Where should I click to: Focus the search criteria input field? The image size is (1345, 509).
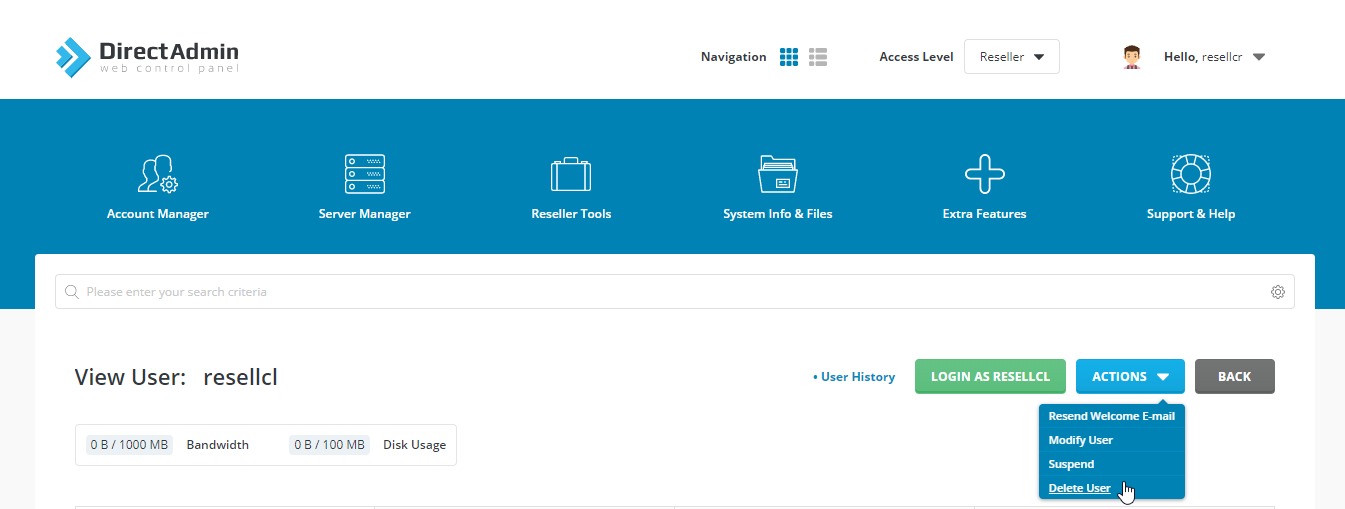pos(675,292)
